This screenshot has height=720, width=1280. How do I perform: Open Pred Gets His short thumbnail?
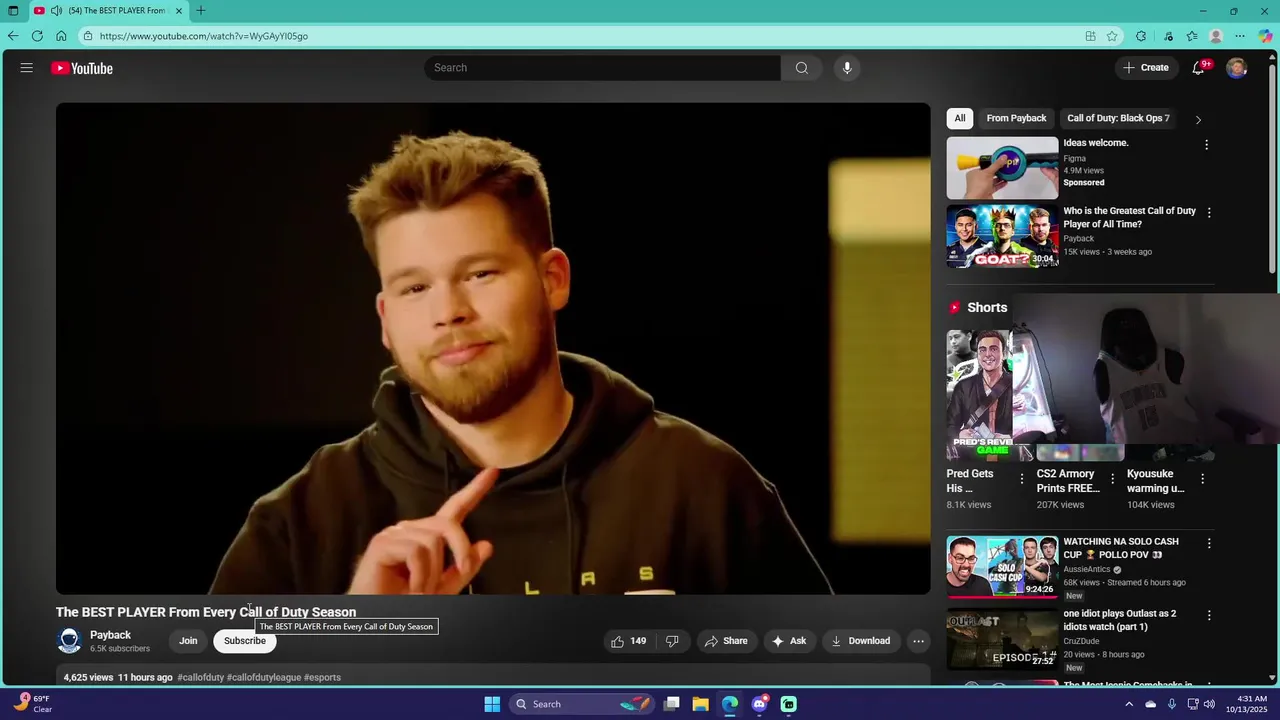tap(979, 395)
